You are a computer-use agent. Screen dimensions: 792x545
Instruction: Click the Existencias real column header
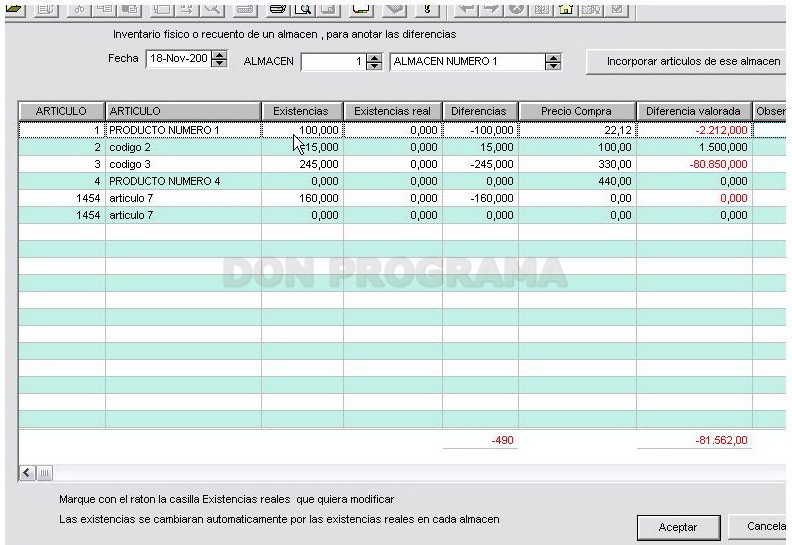[392, 111]
